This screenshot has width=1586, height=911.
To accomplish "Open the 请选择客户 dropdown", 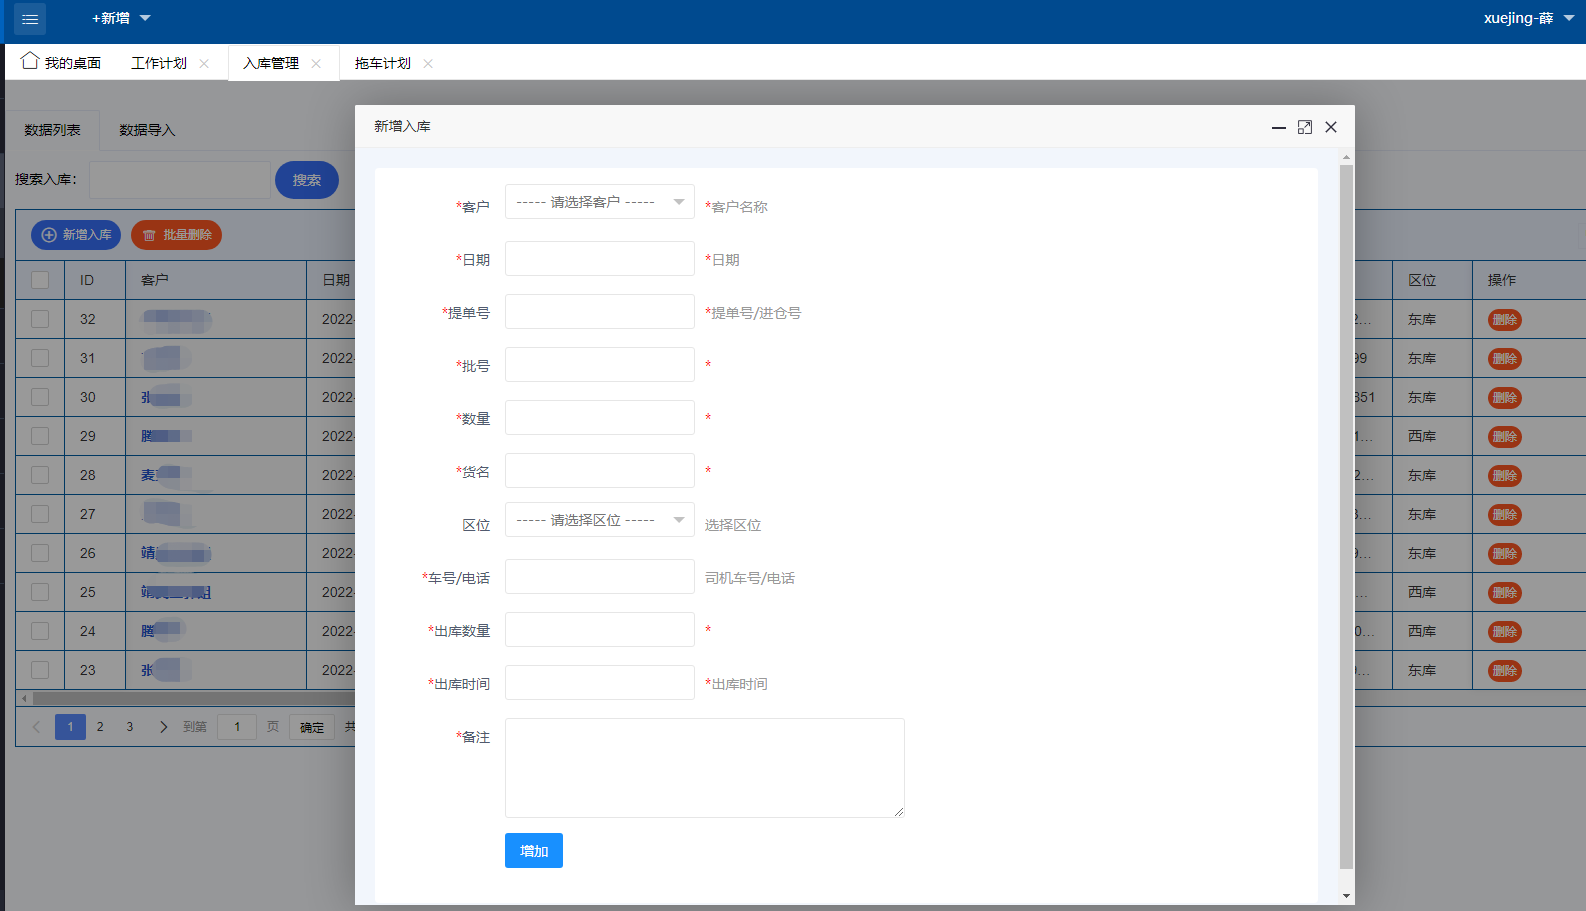I will (599, 202).
